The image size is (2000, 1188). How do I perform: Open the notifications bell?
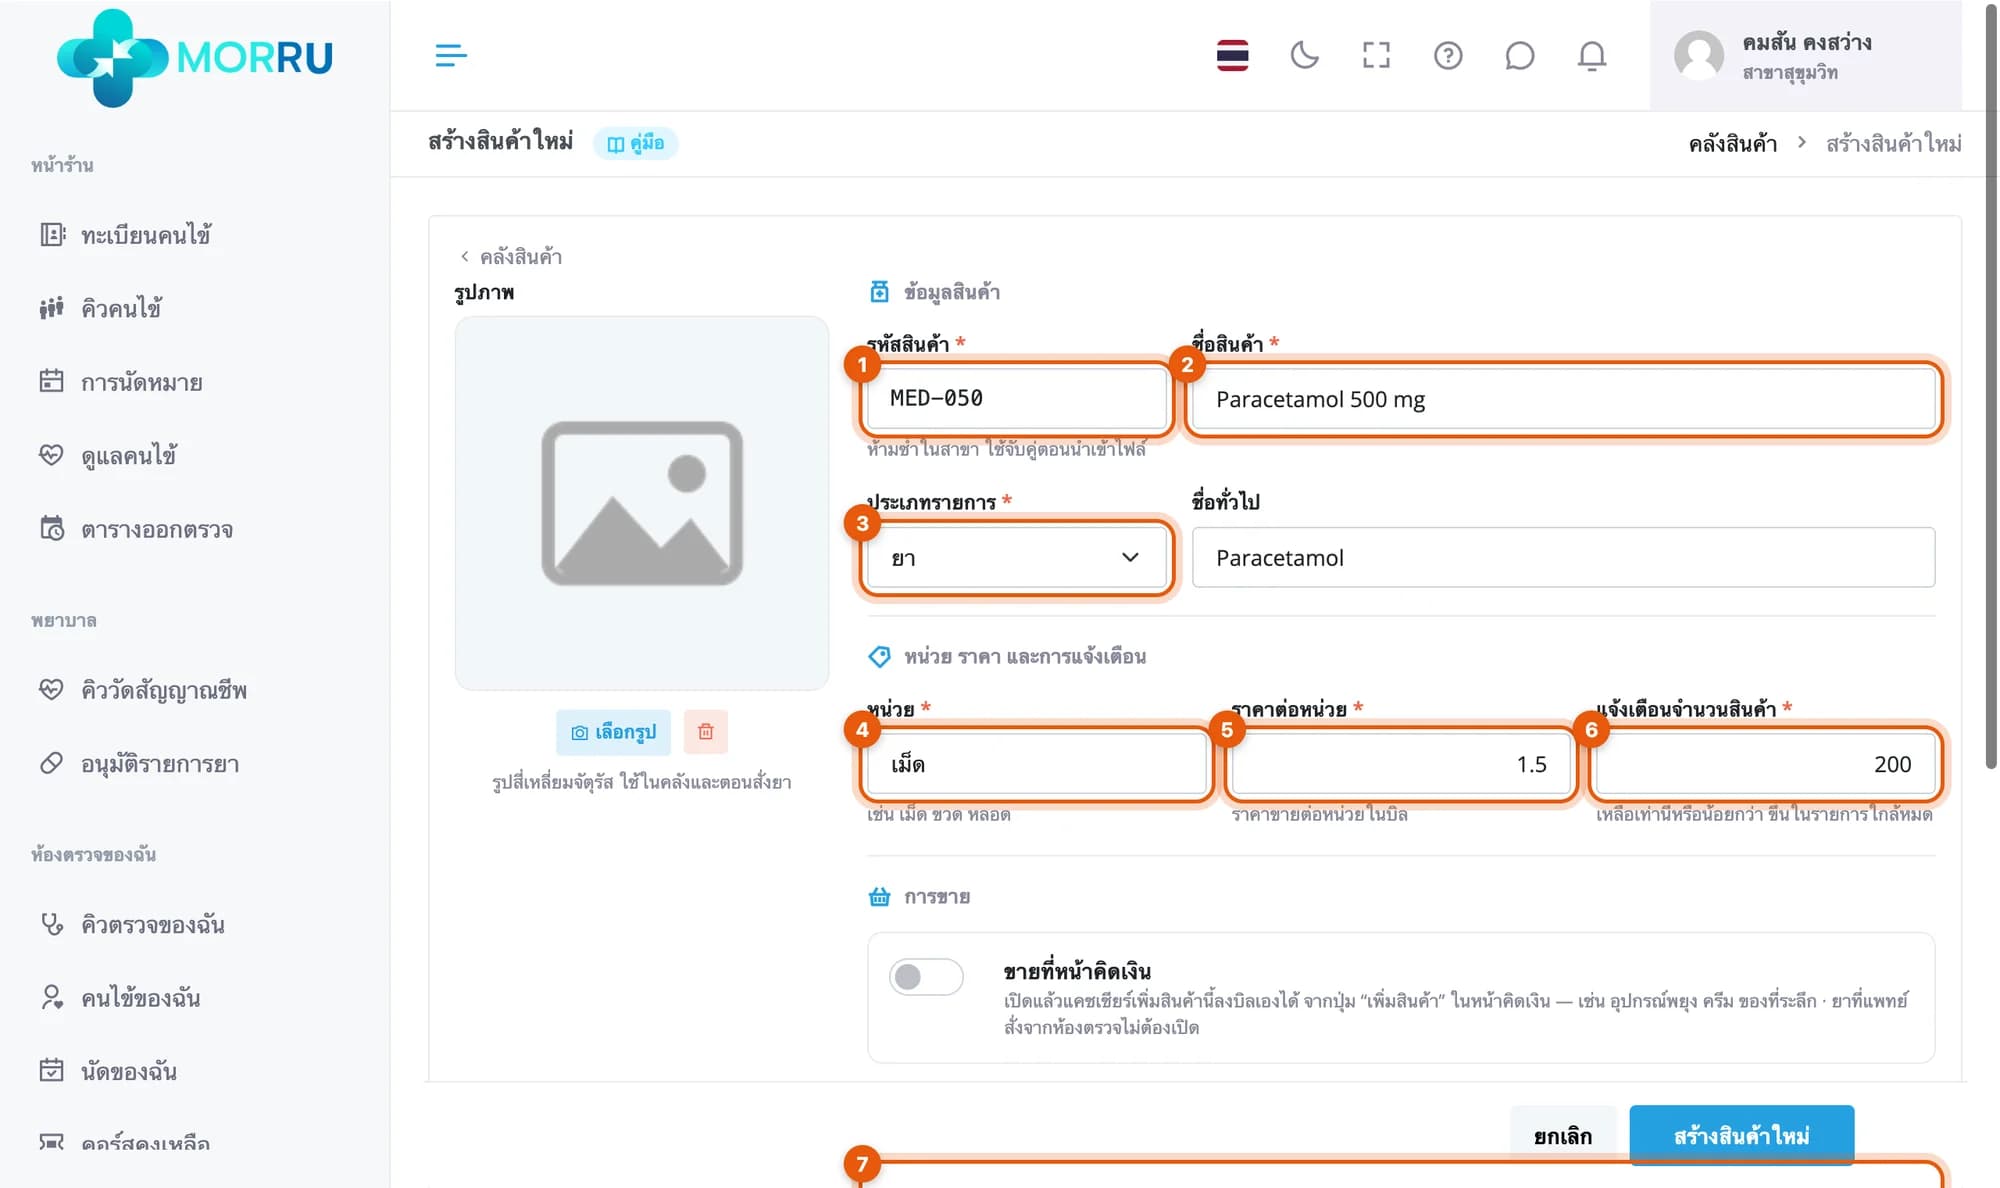click(1591, 55)
